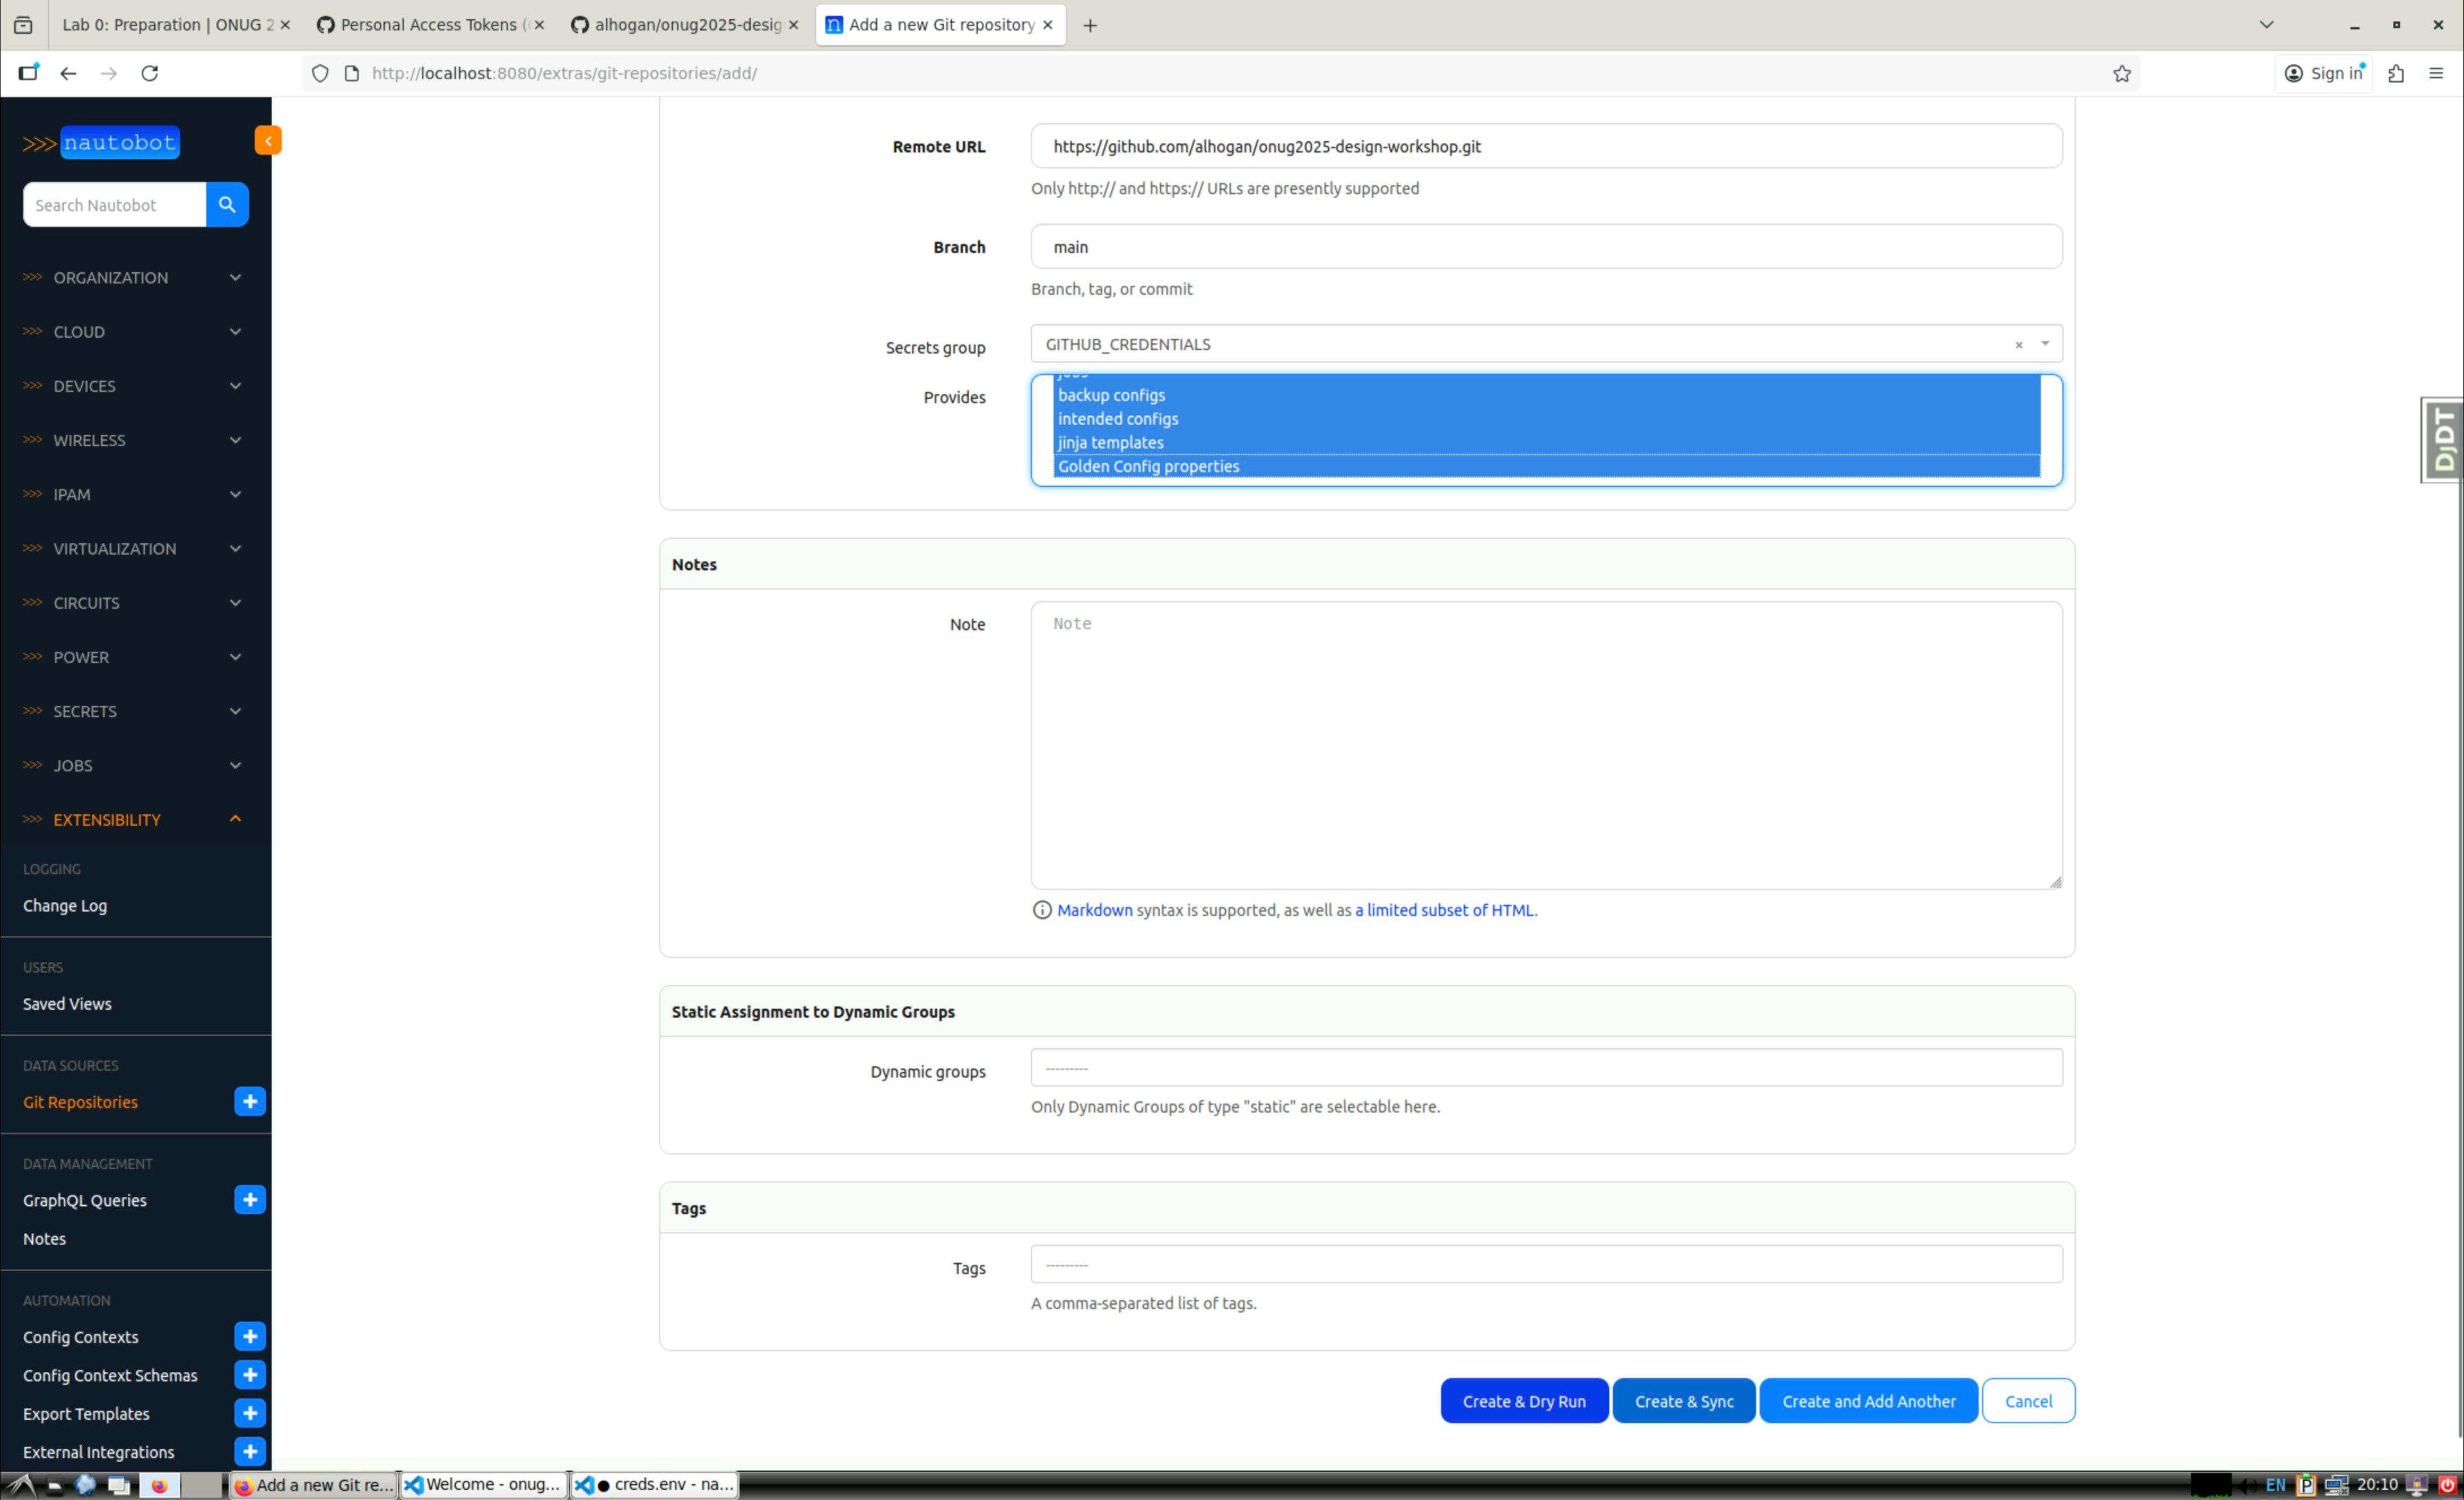
Task: Click the Nautobot search magnifier button
Action: coord(227,204)
